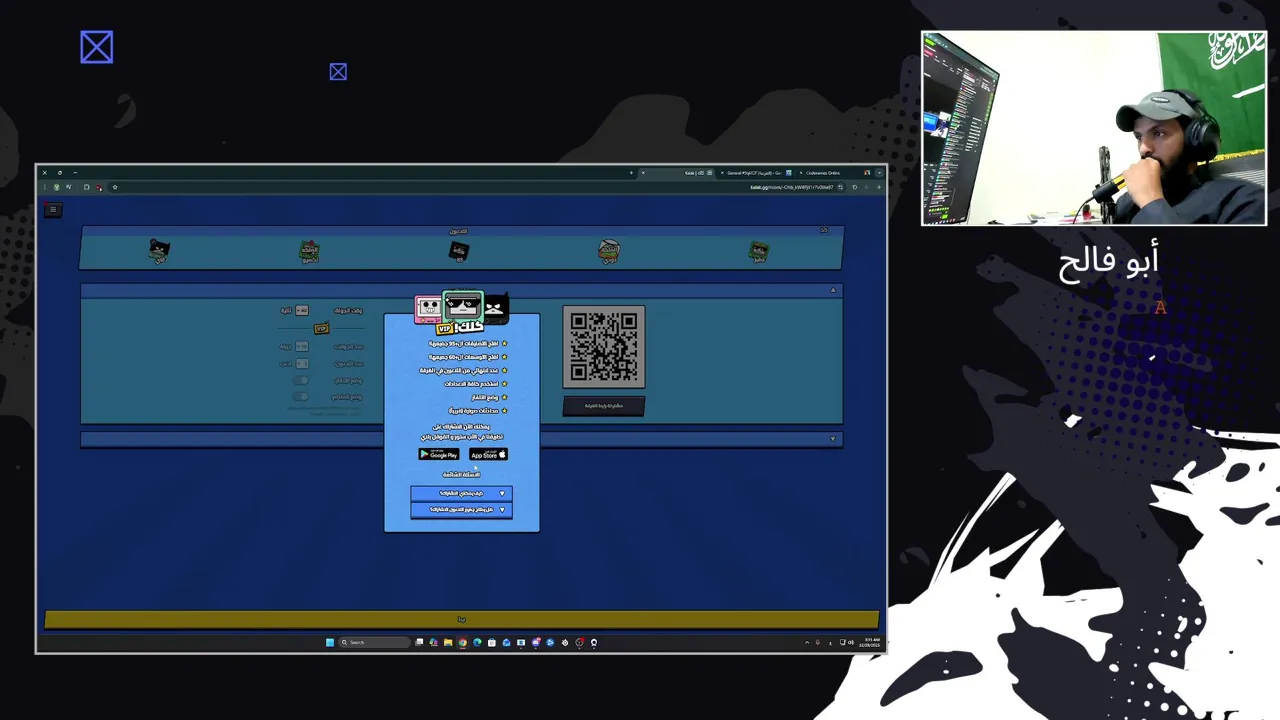Open the third numeric dropdown under the VIP badge
Image resolution: width=1280 pixels, height=720 pixels.
pos(302,363)
